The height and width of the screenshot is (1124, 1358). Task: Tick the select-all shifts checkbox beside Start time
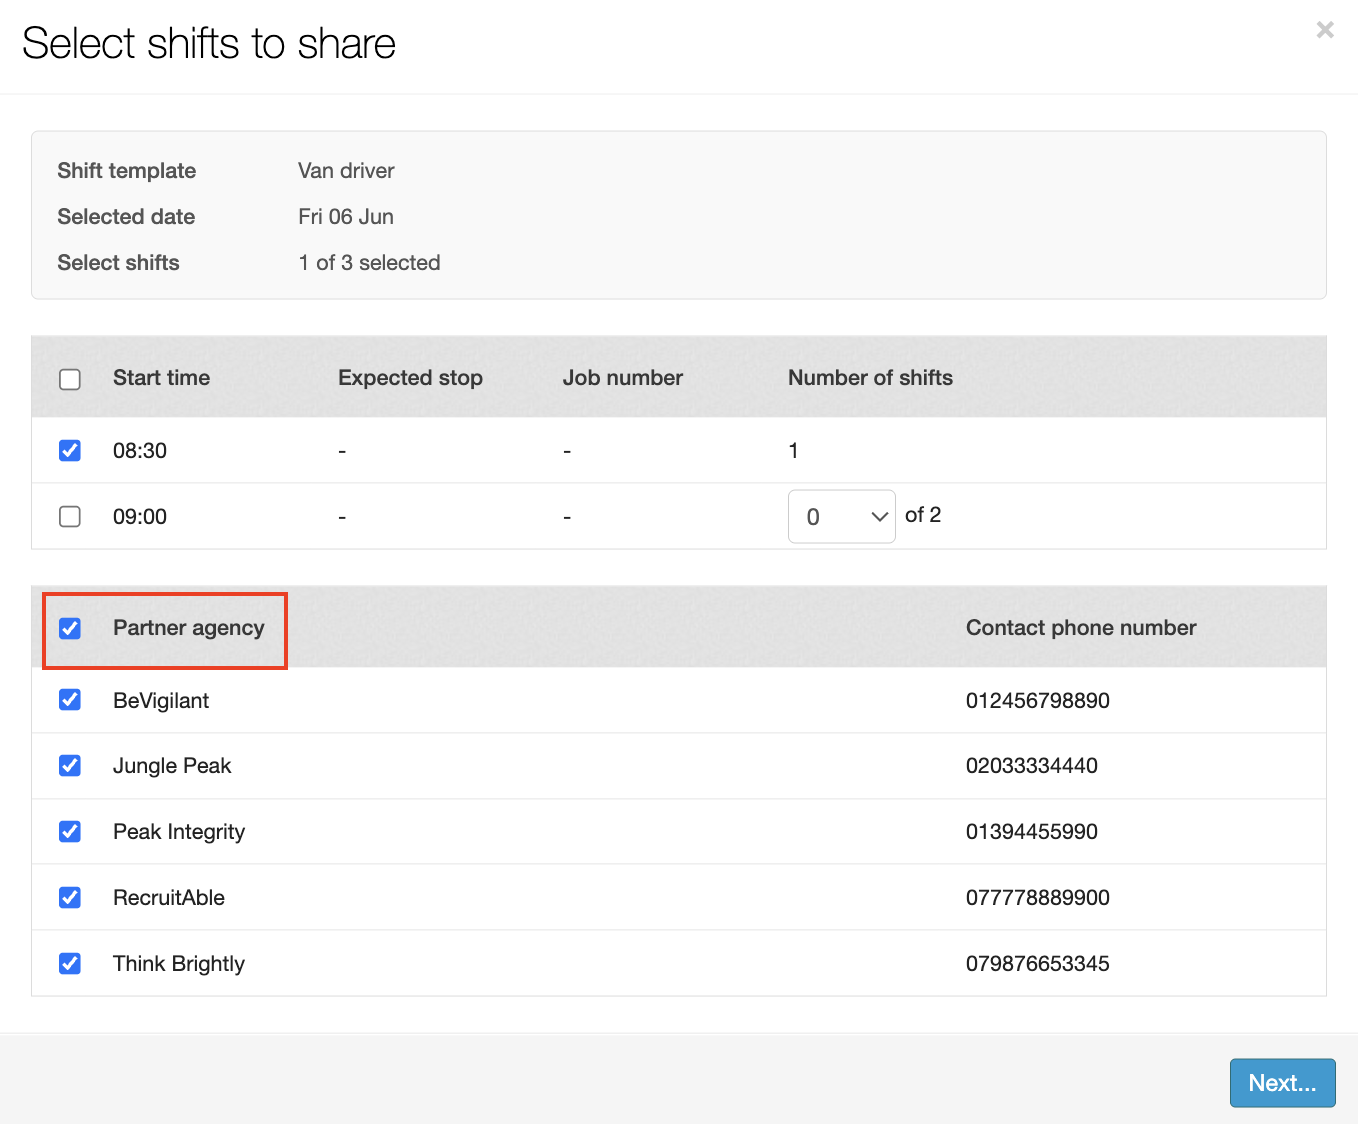[x=70, y=379]
